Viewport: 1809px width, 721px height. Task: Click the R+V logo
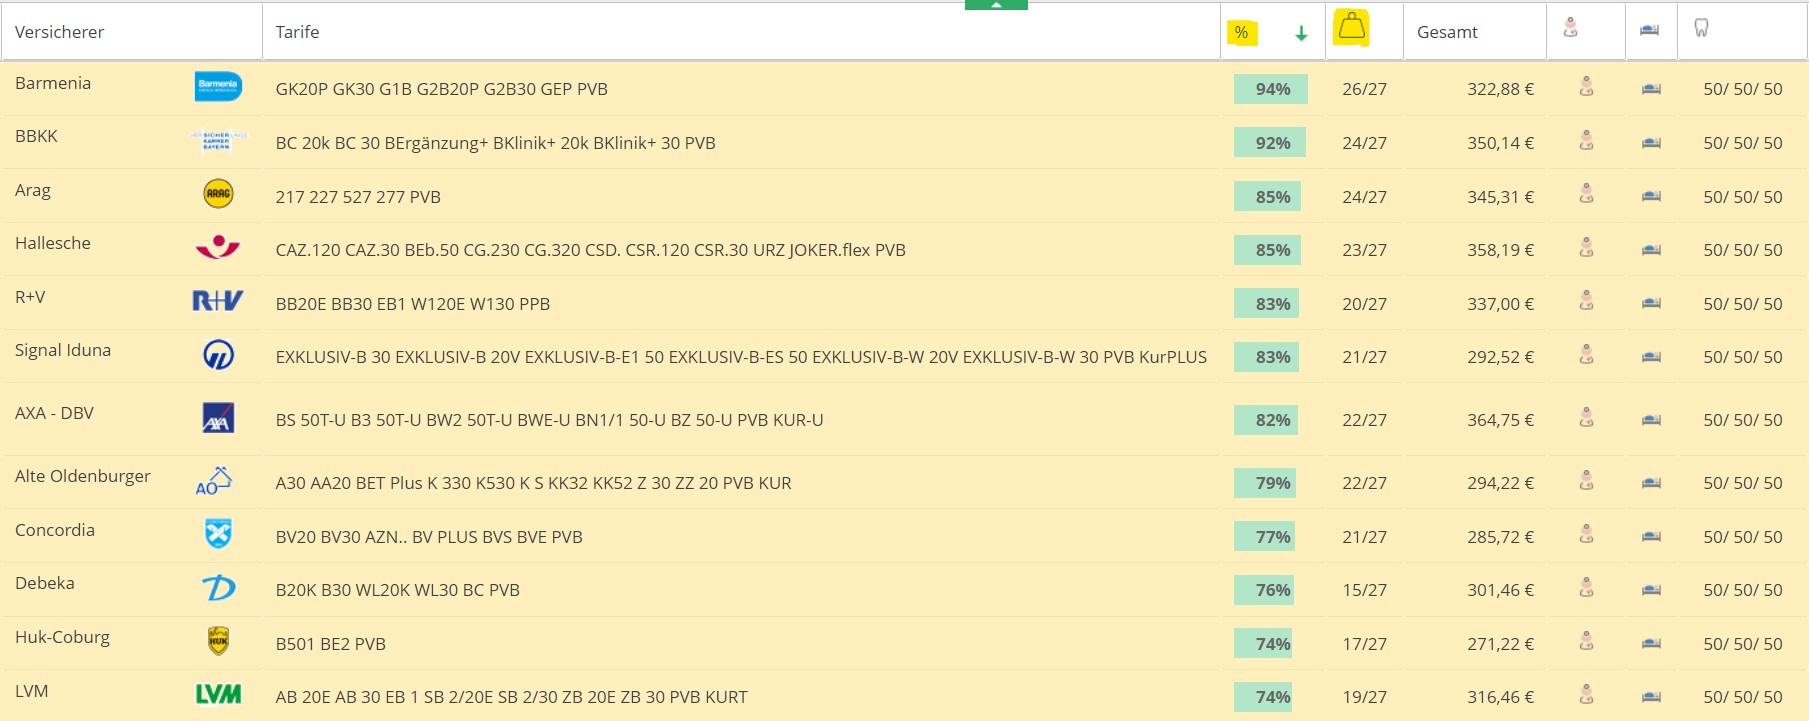217,300
